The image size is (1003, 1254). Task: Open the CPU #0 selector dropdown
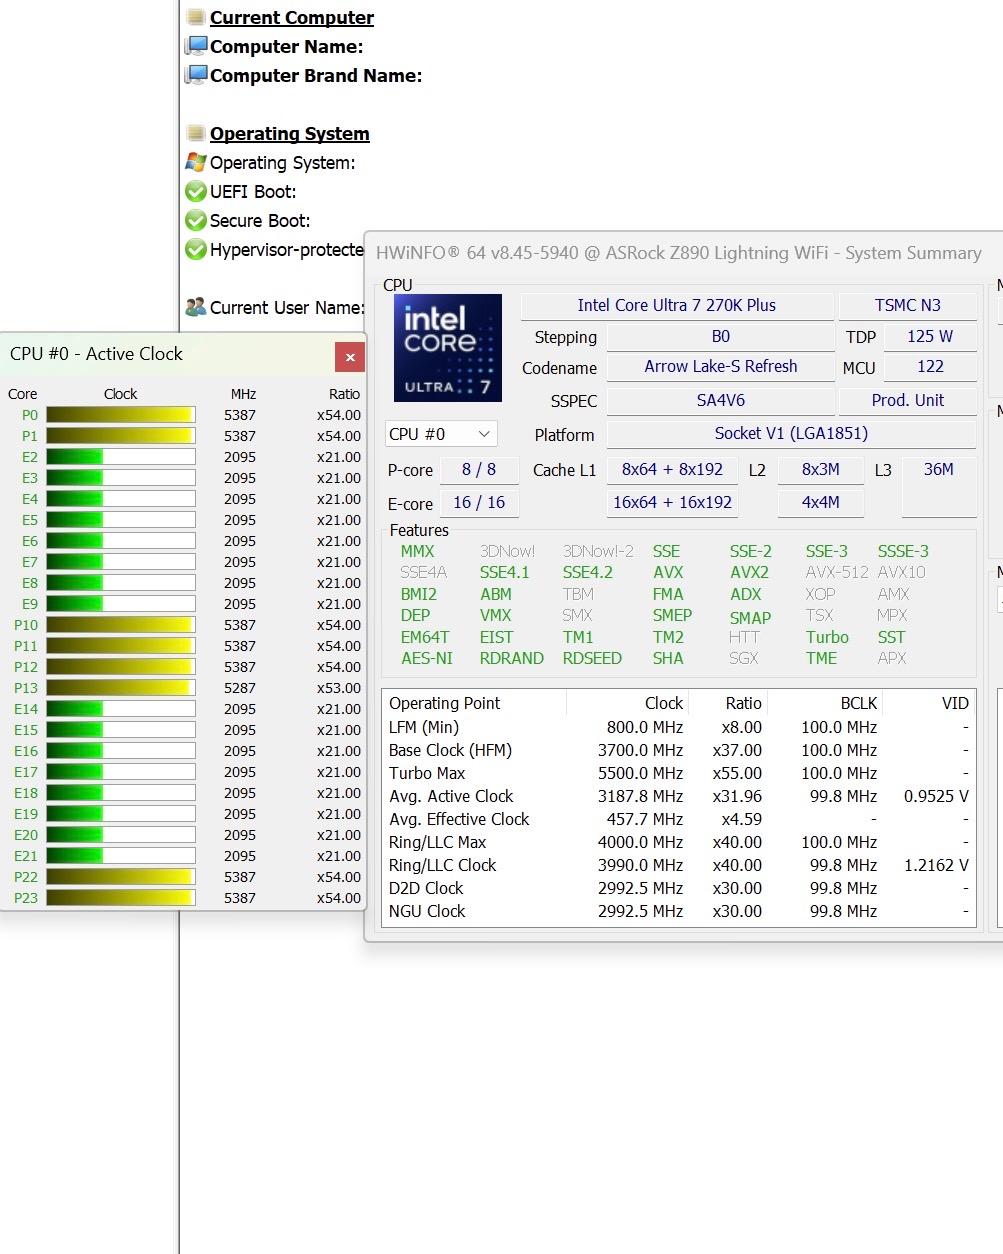click(x=441, y=434)
